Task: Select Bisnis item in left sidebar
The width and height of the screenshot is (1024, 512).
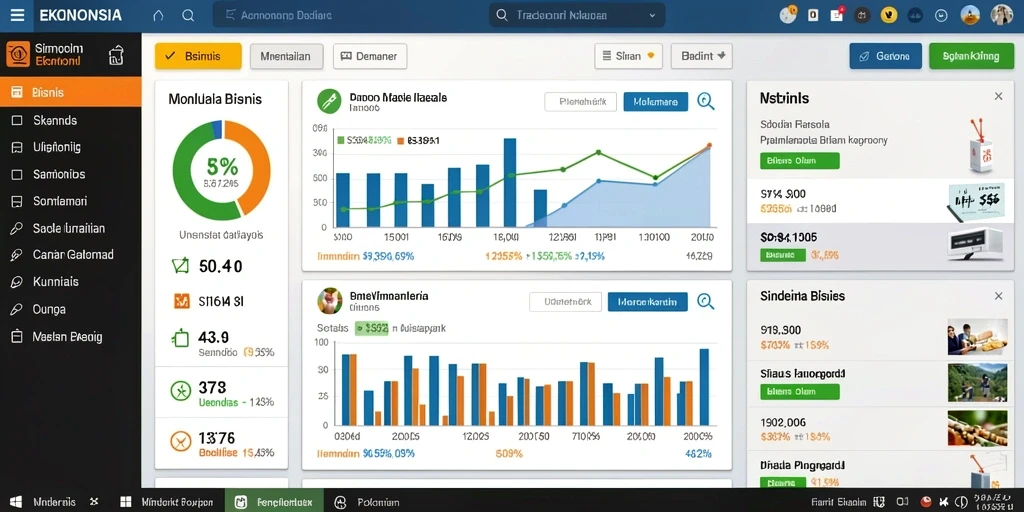Action: [71, 92]
